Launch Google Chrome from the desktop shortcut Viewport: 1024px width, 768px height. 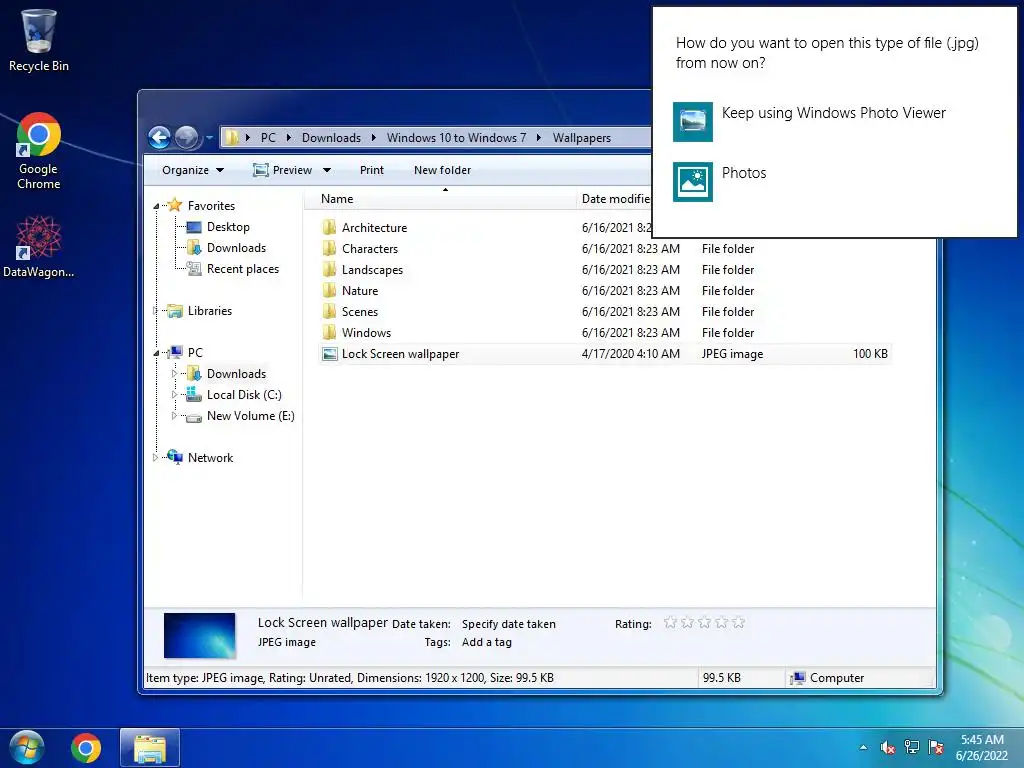coord(39,152)
